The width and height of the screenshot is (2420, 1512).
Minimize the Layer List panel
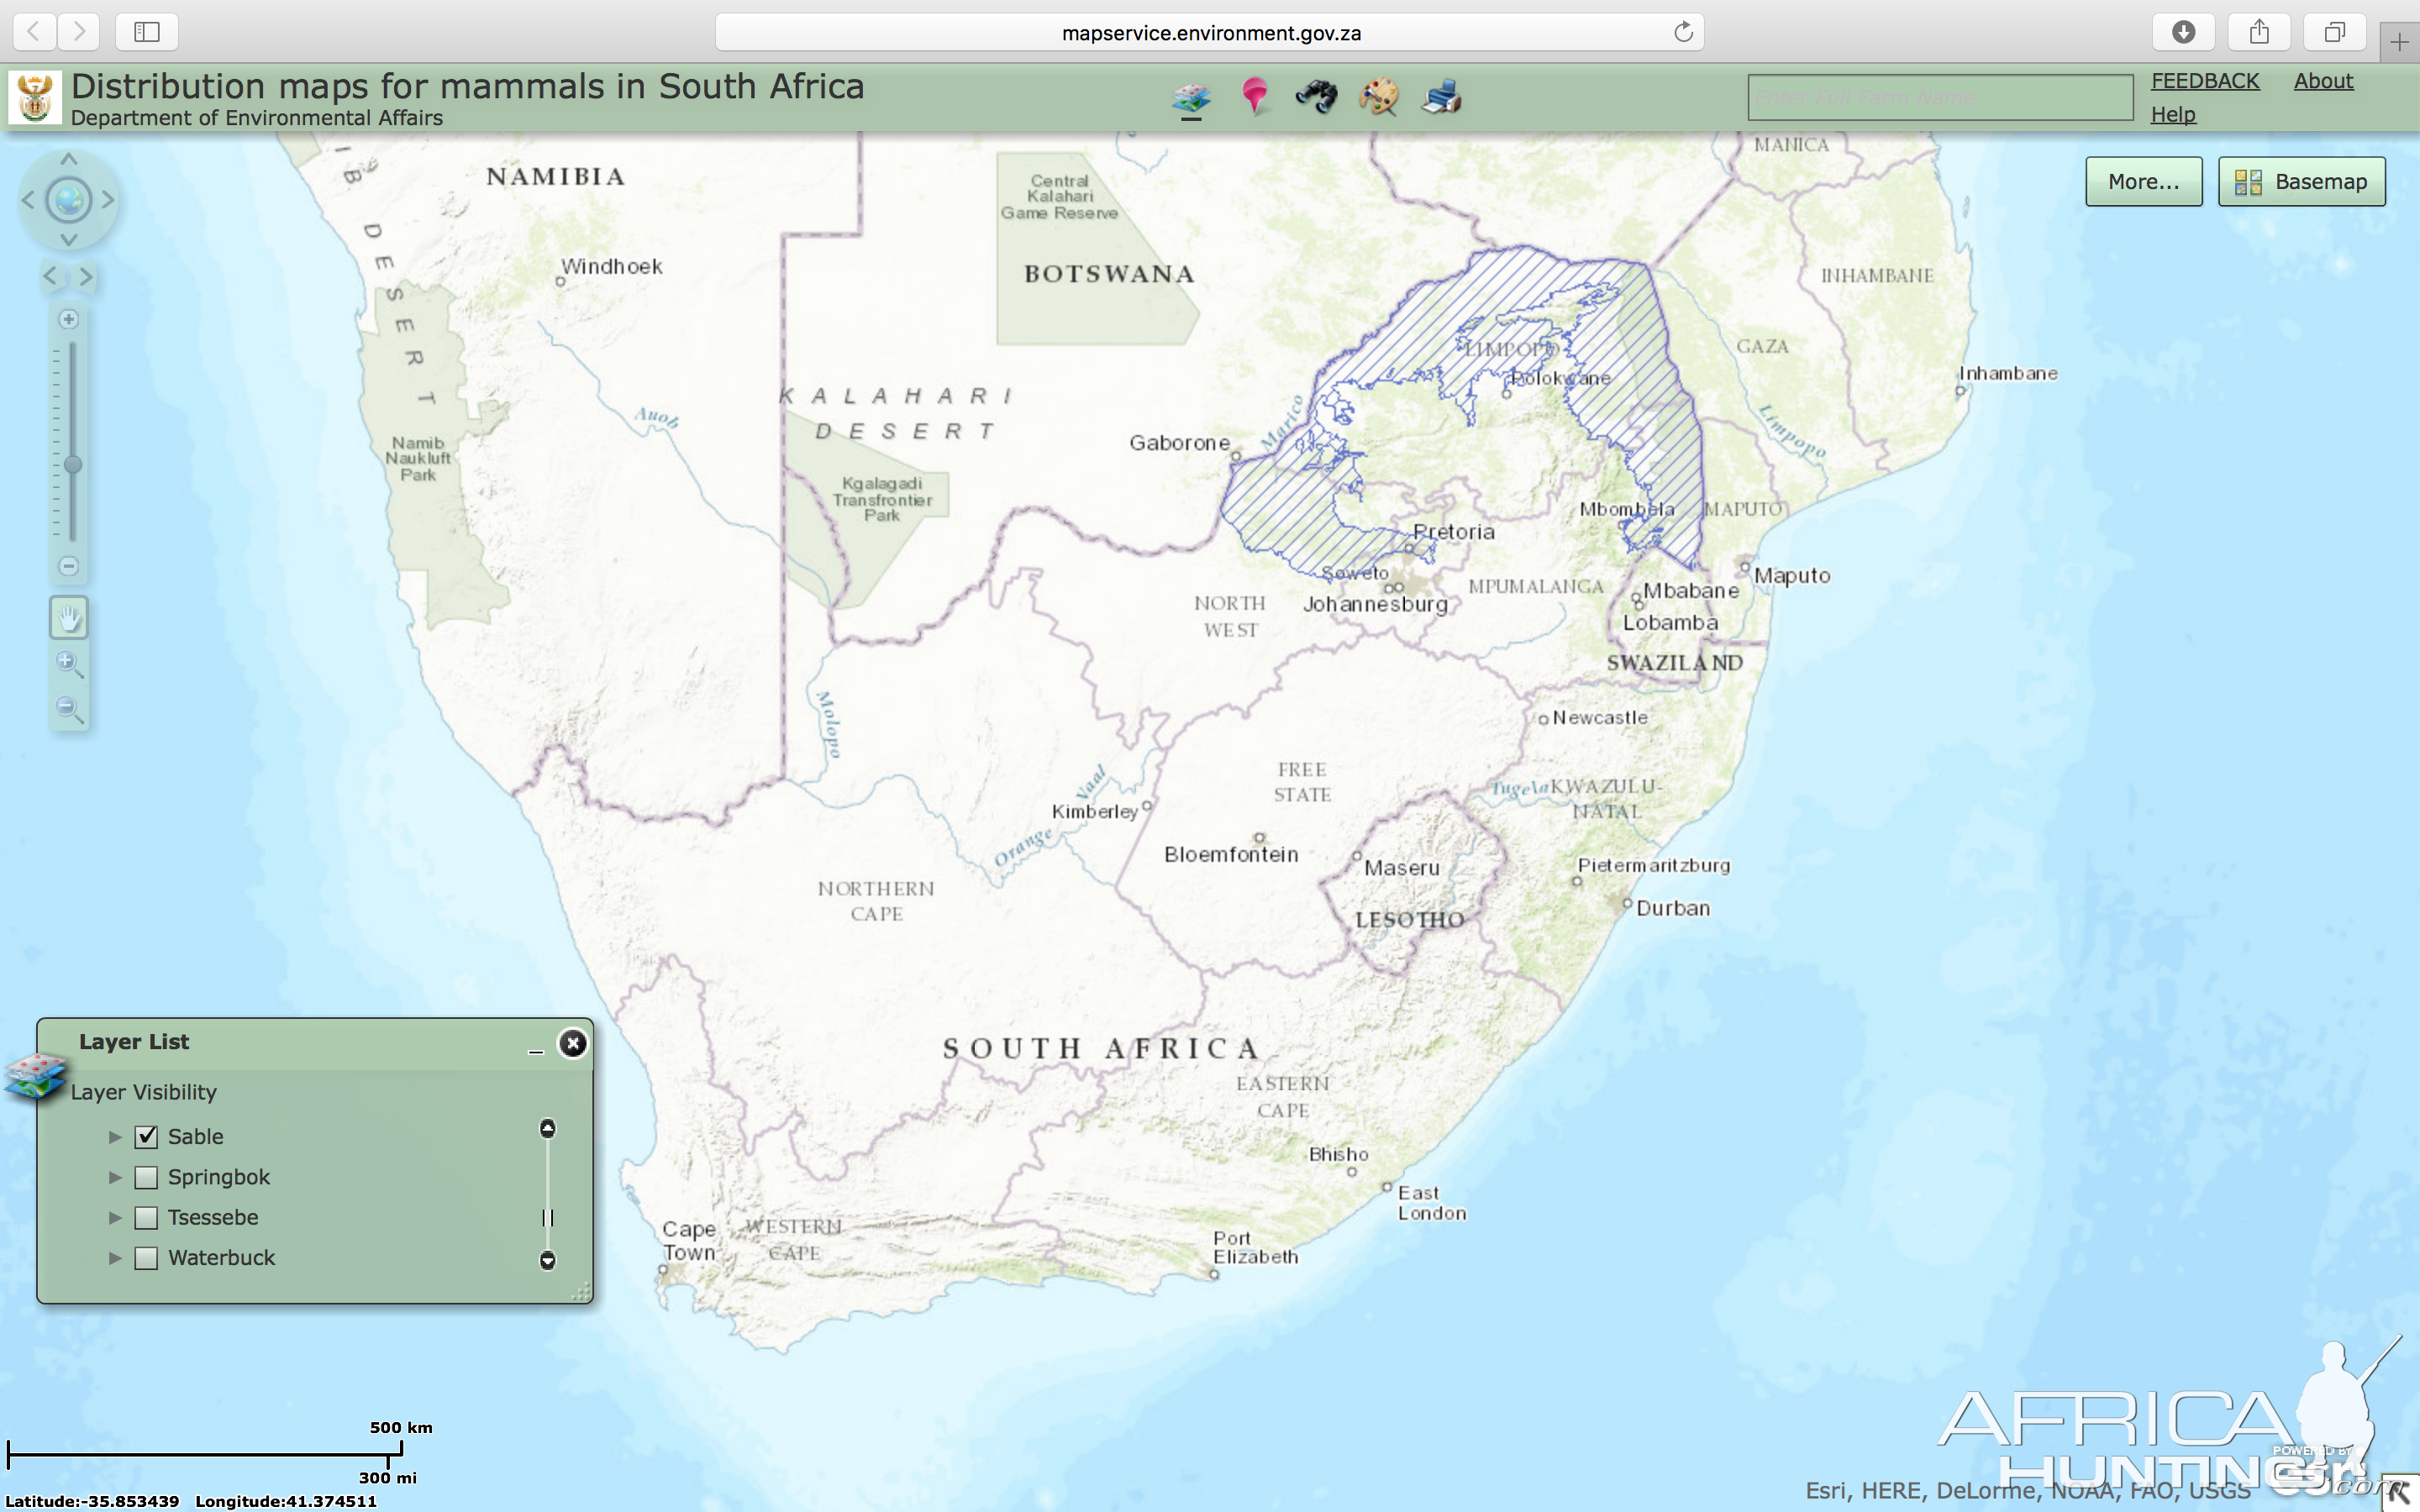[x=536, y=1050]
